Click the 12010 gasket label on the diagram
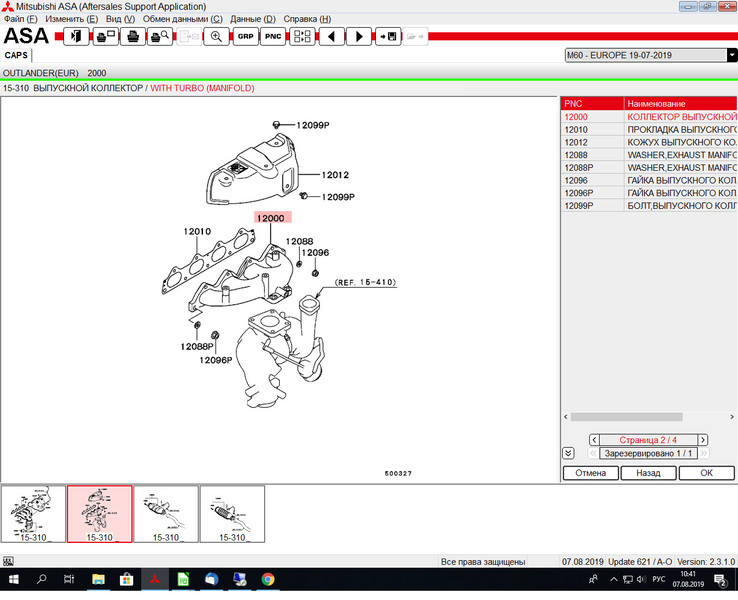Image resolution: width=738 pixels, height=600 pixels. [197, 231]
